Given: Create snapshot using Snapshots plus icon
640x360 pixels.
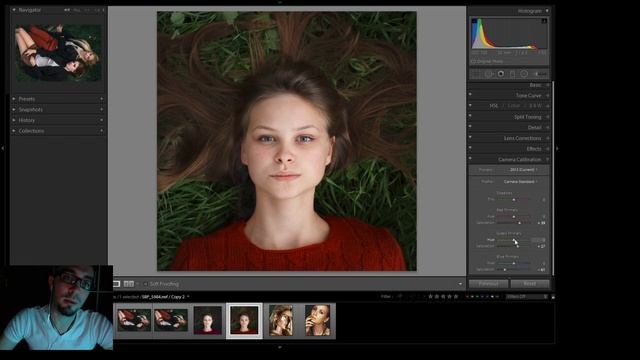Looking at the screenshot, I should pyautogui.click(x=102, y=109).
